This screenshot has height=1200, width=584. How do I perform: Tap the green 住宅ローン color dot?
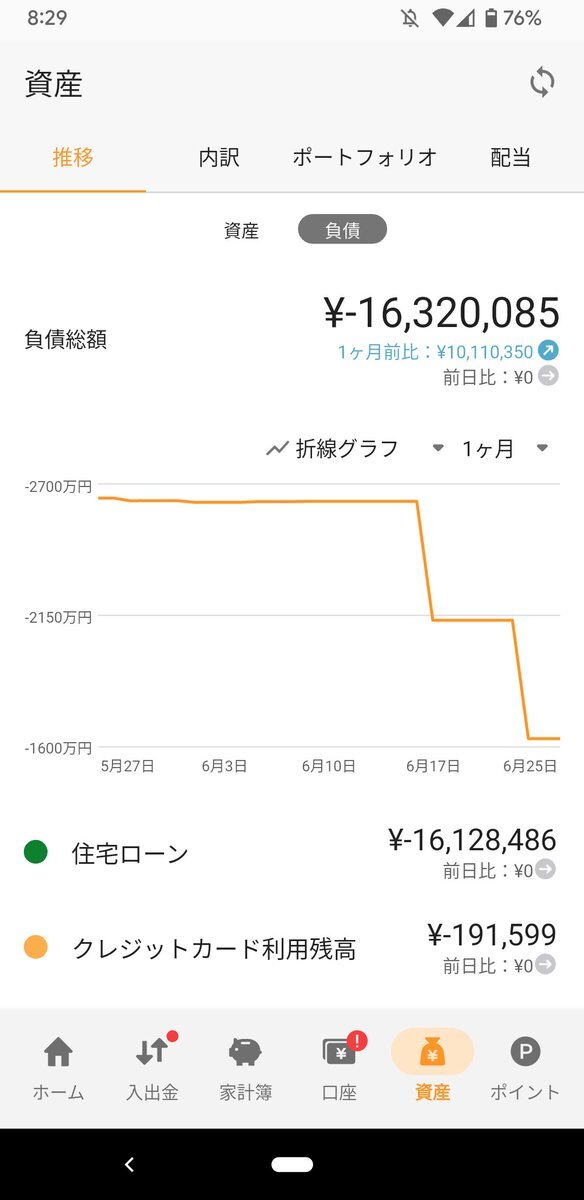(x=36, y=853)
